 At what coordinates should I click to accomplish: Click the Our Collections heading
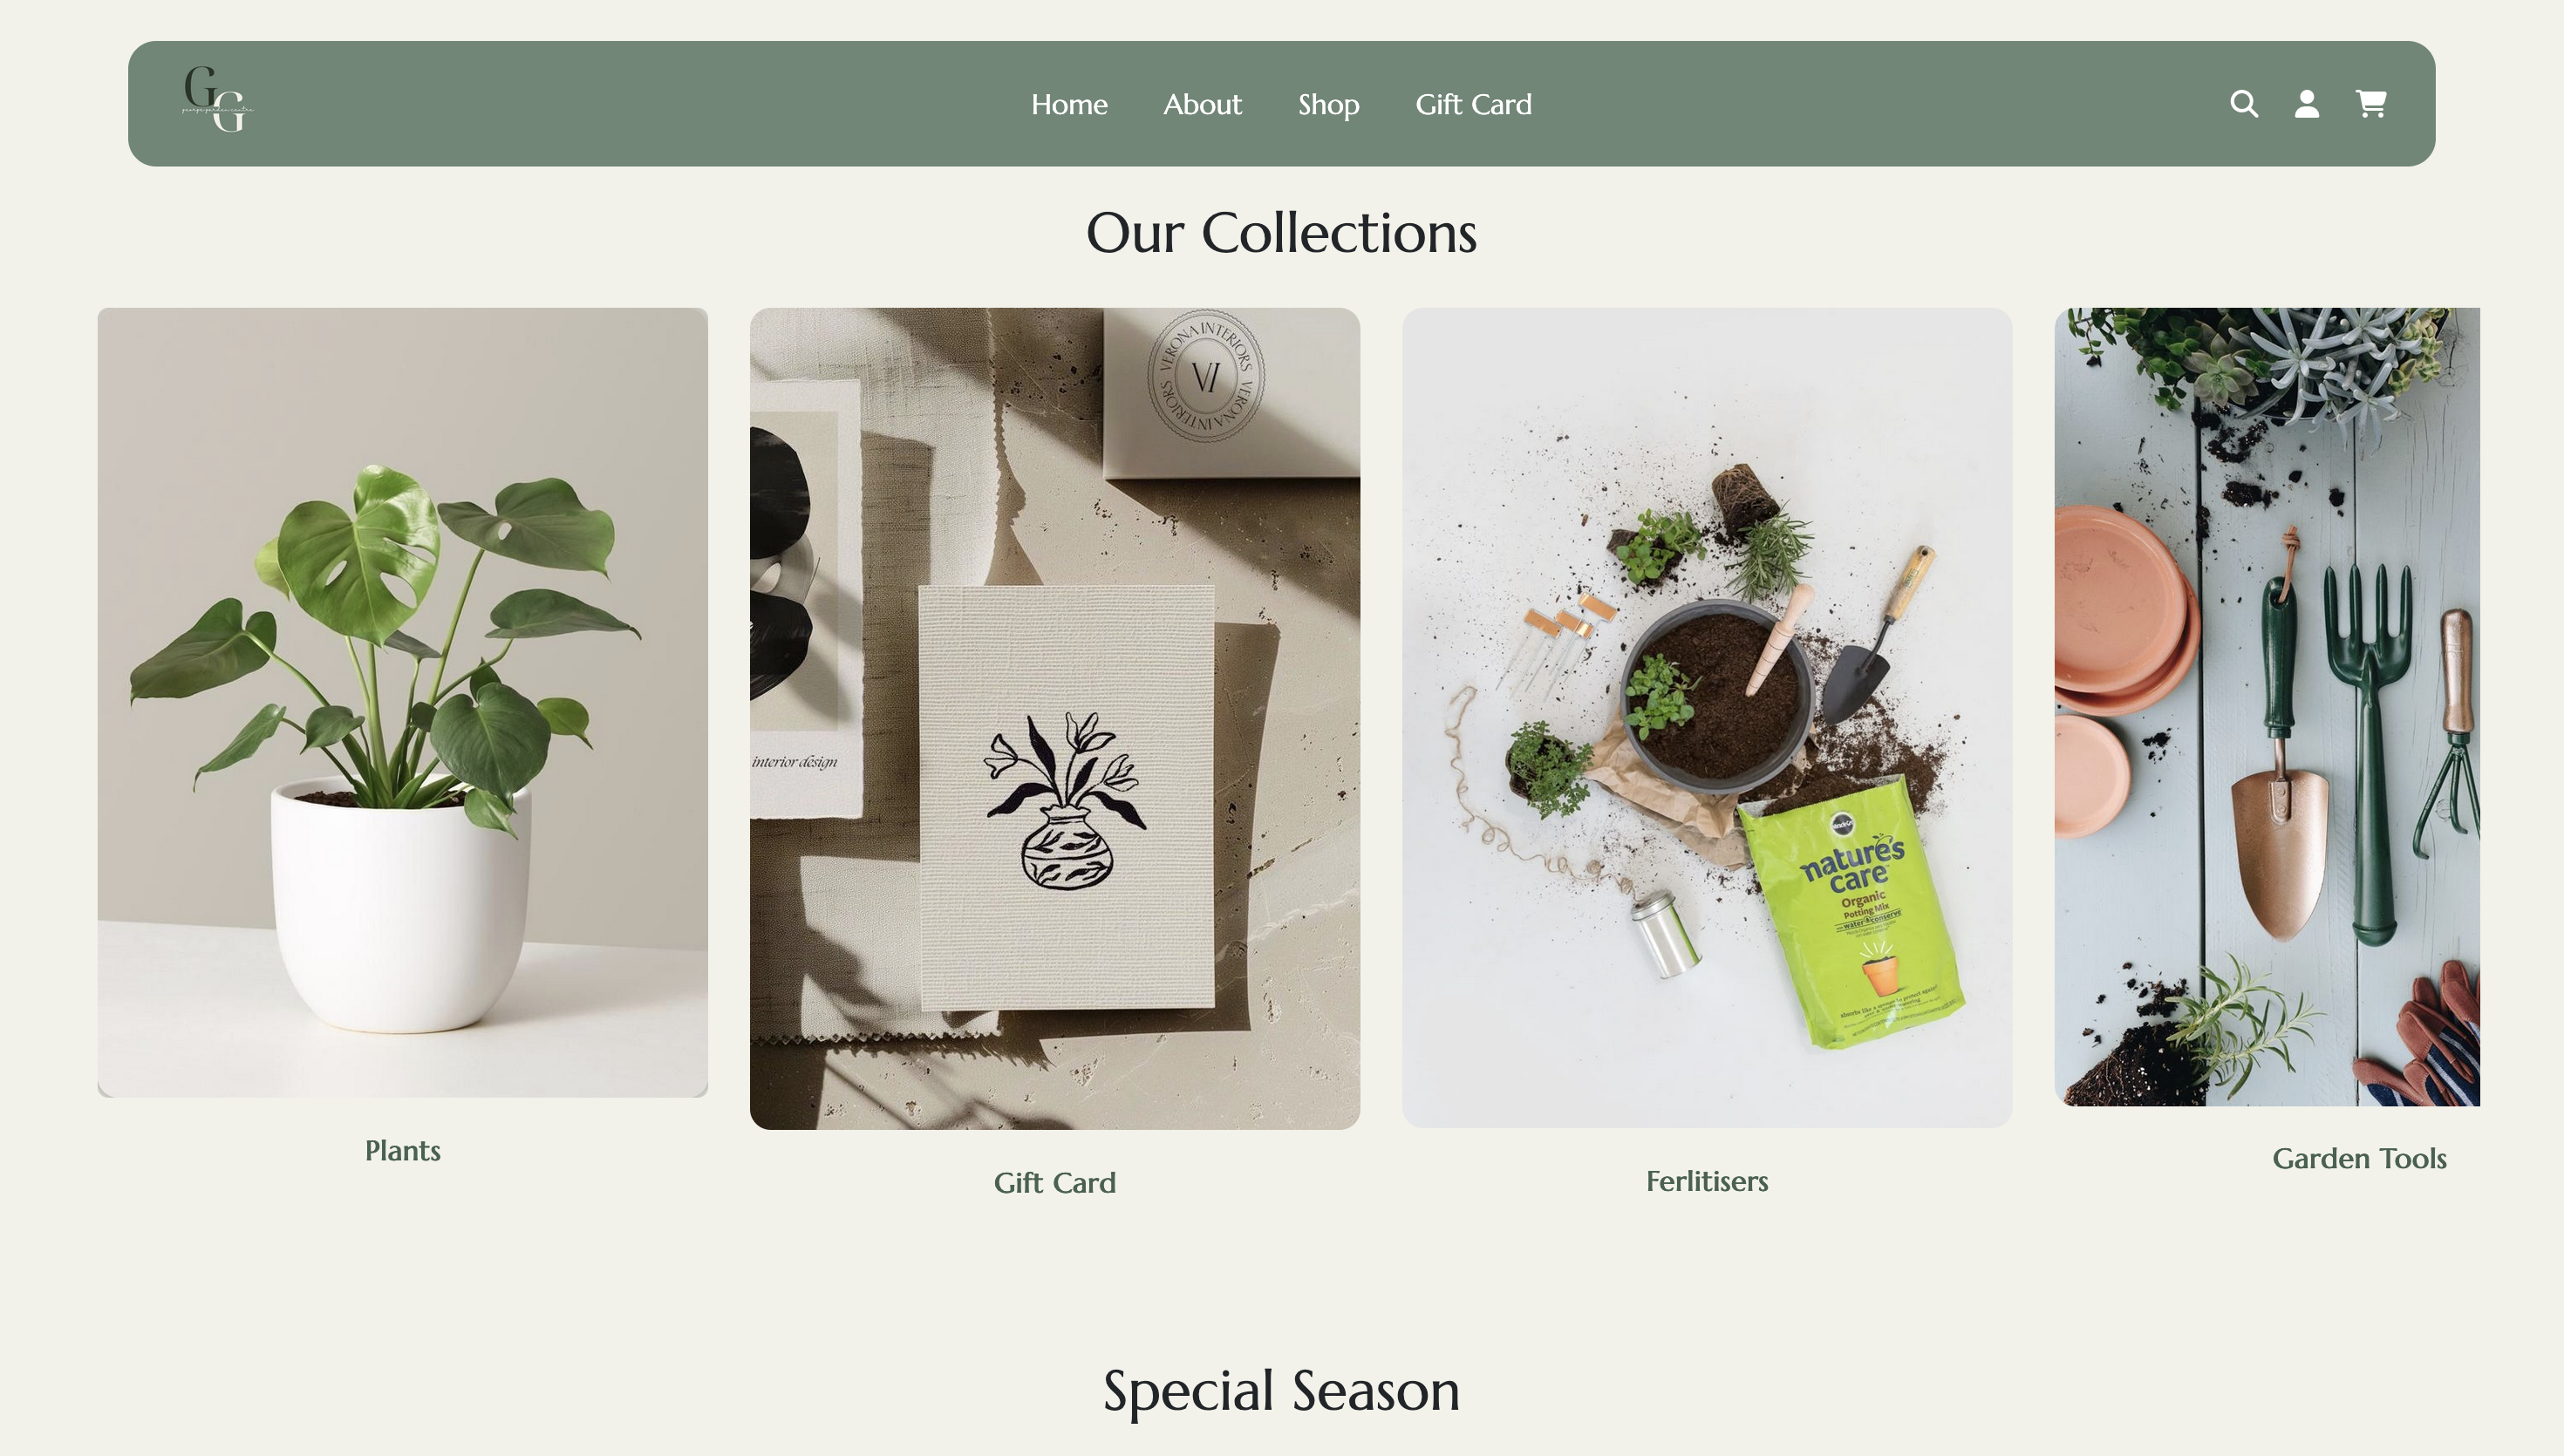(x=1281, y=233)
